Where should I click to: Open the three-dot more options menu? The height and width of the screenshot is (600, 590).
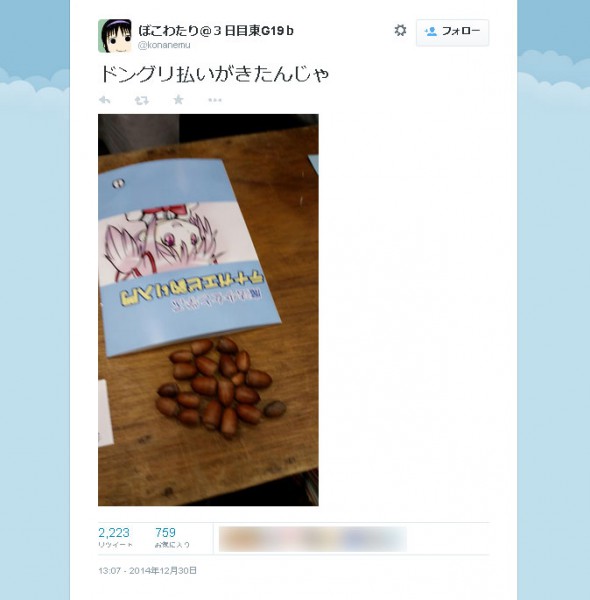[x=215, y=100]
